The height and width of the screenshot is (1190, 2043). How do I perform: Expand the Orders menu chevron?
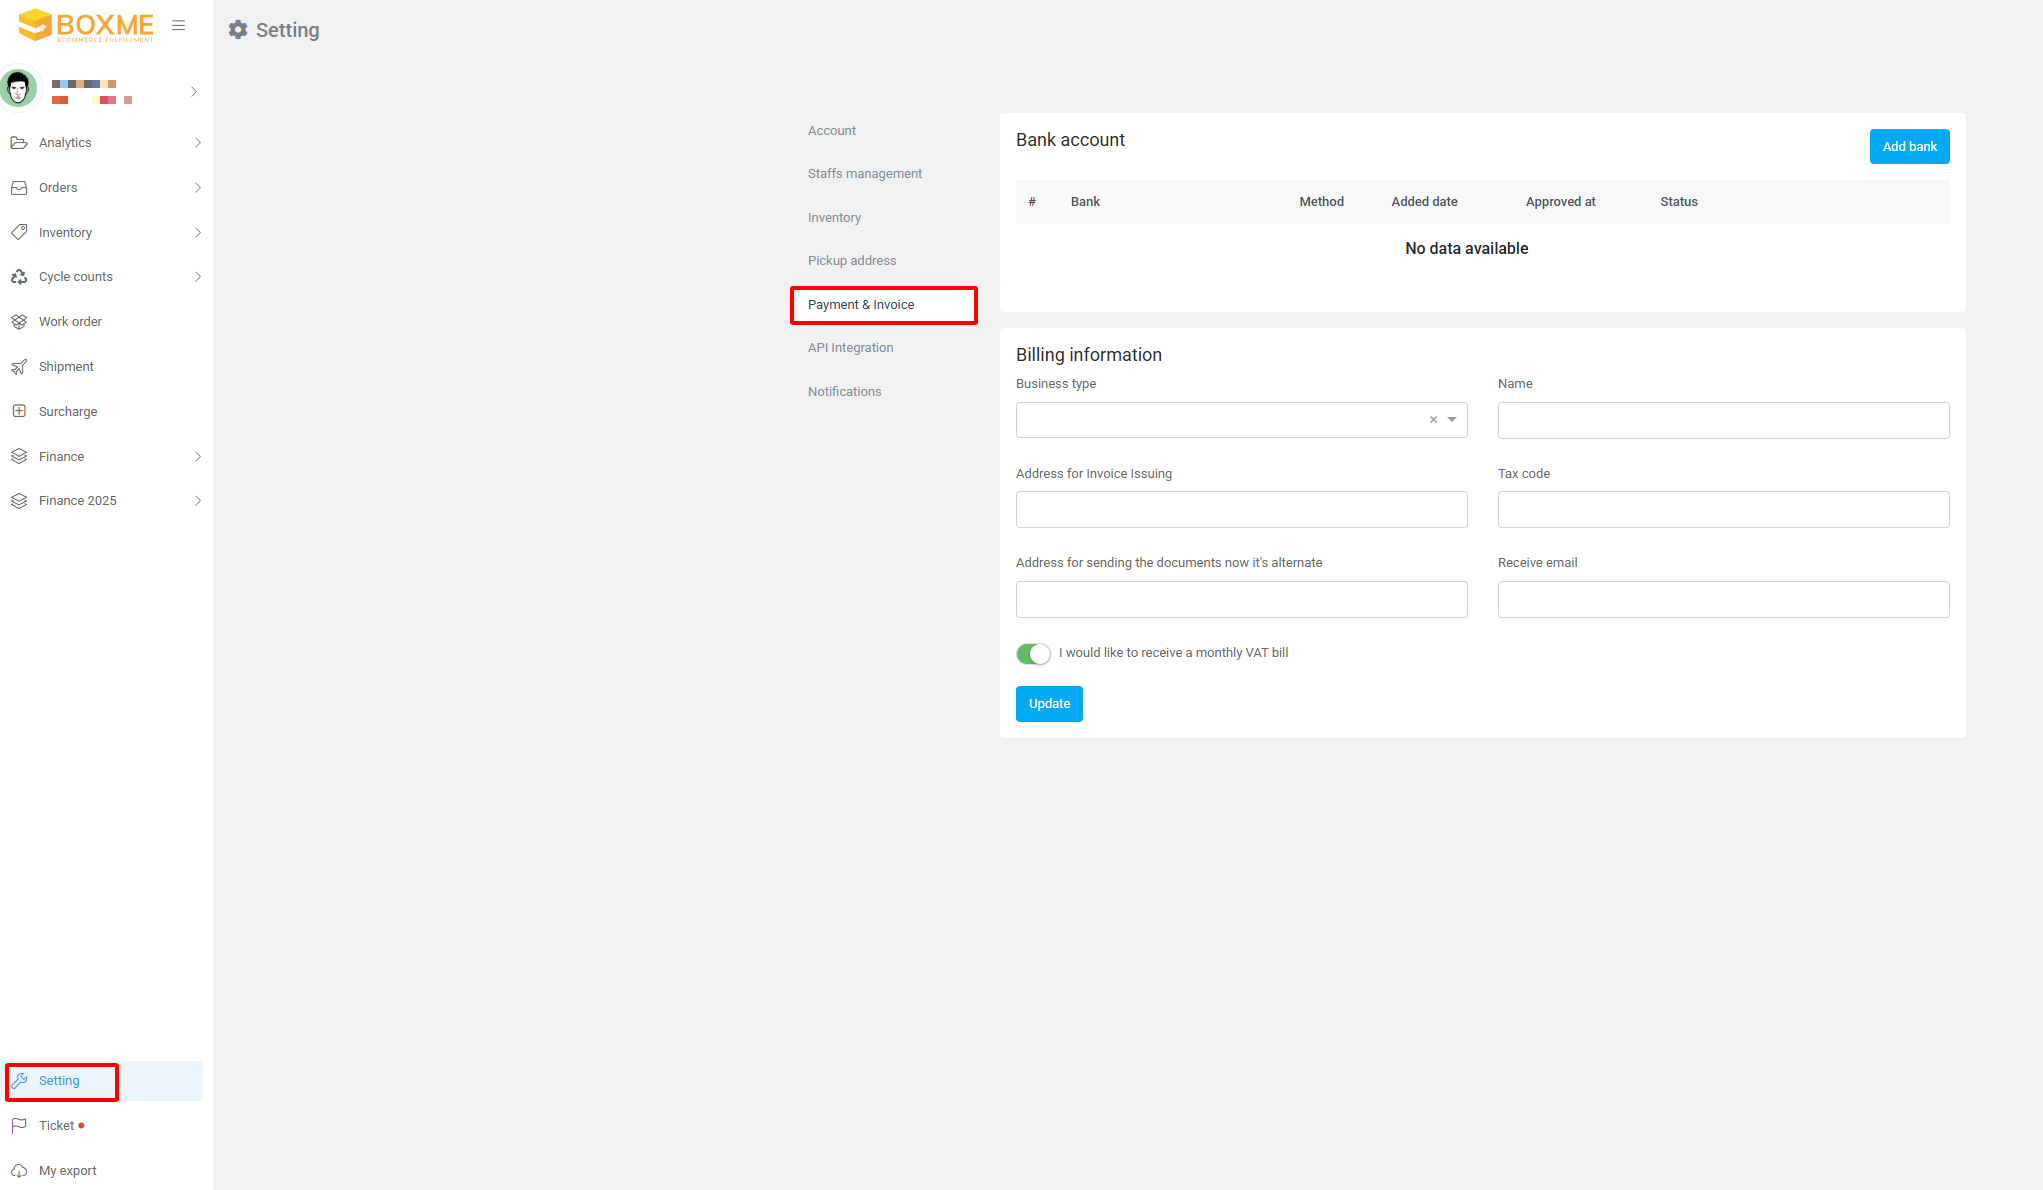click(198, 188)
